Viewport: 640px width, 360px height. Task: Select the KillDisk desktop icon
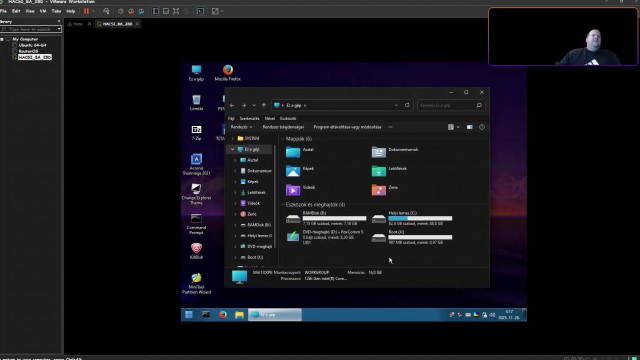click(196, 251)
